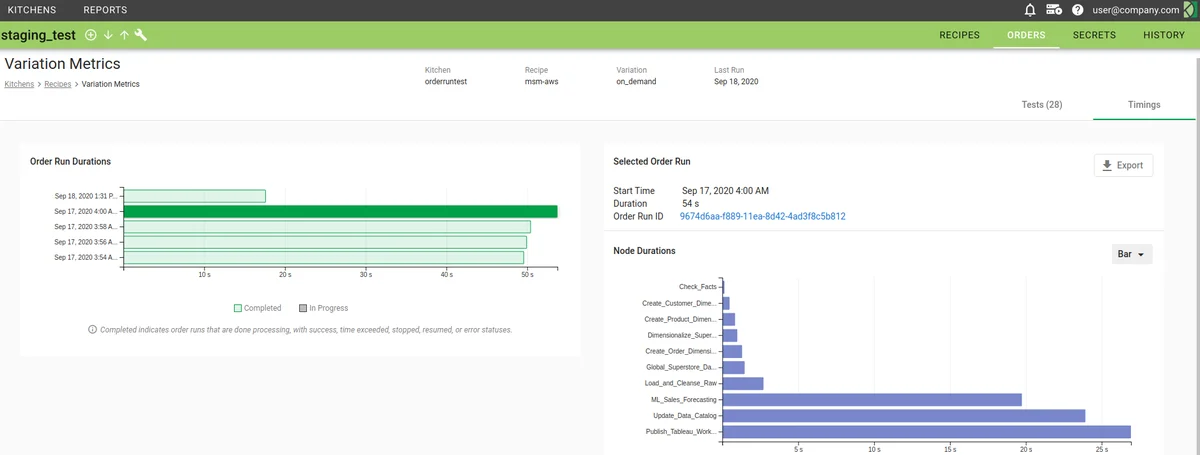Open the Order Run ID link
This screenshot has height=455, width=1200.
click(762, 216)
